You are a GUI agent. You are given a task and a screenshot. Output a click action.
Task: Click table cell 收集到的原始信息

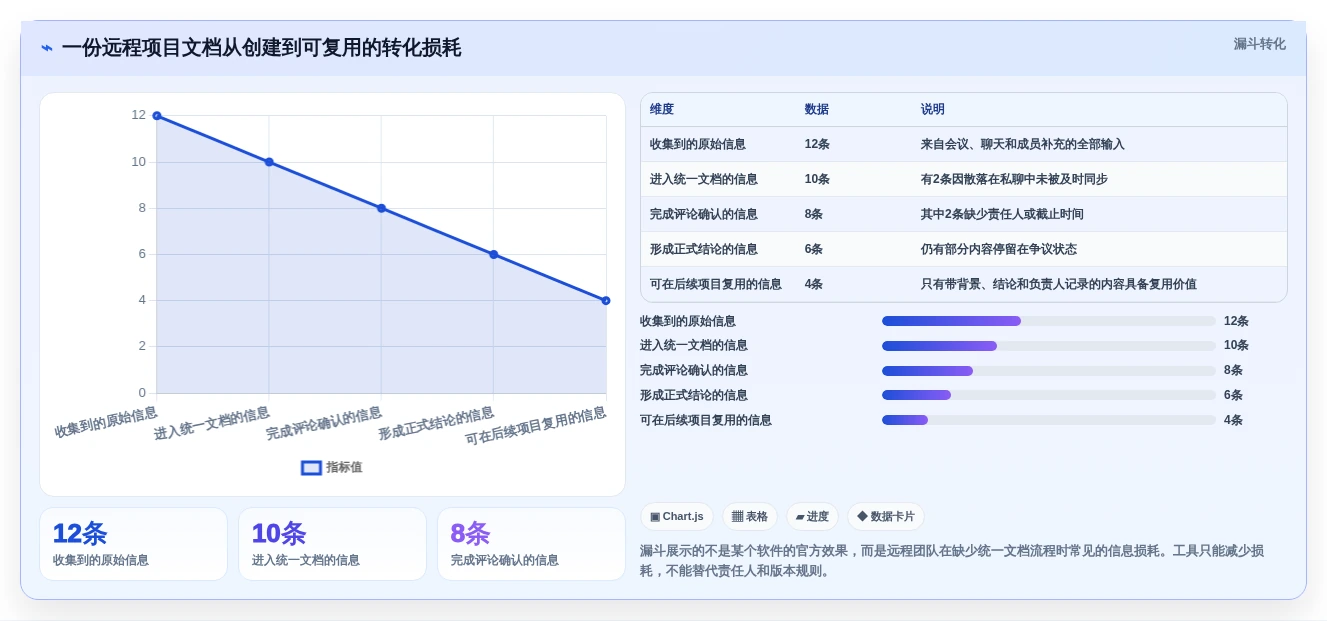click(698, 144)
